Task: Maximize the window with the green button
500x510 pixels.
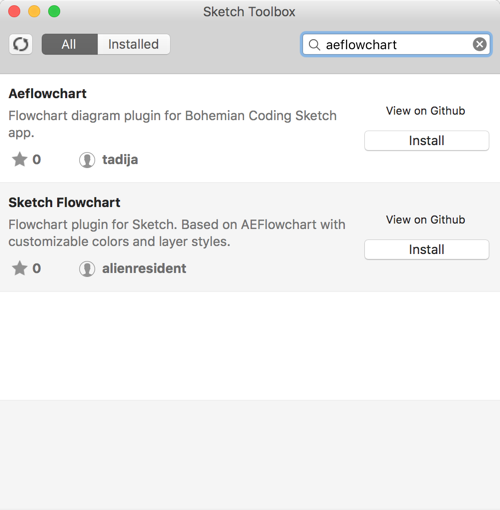Action: tap(54, 11)
